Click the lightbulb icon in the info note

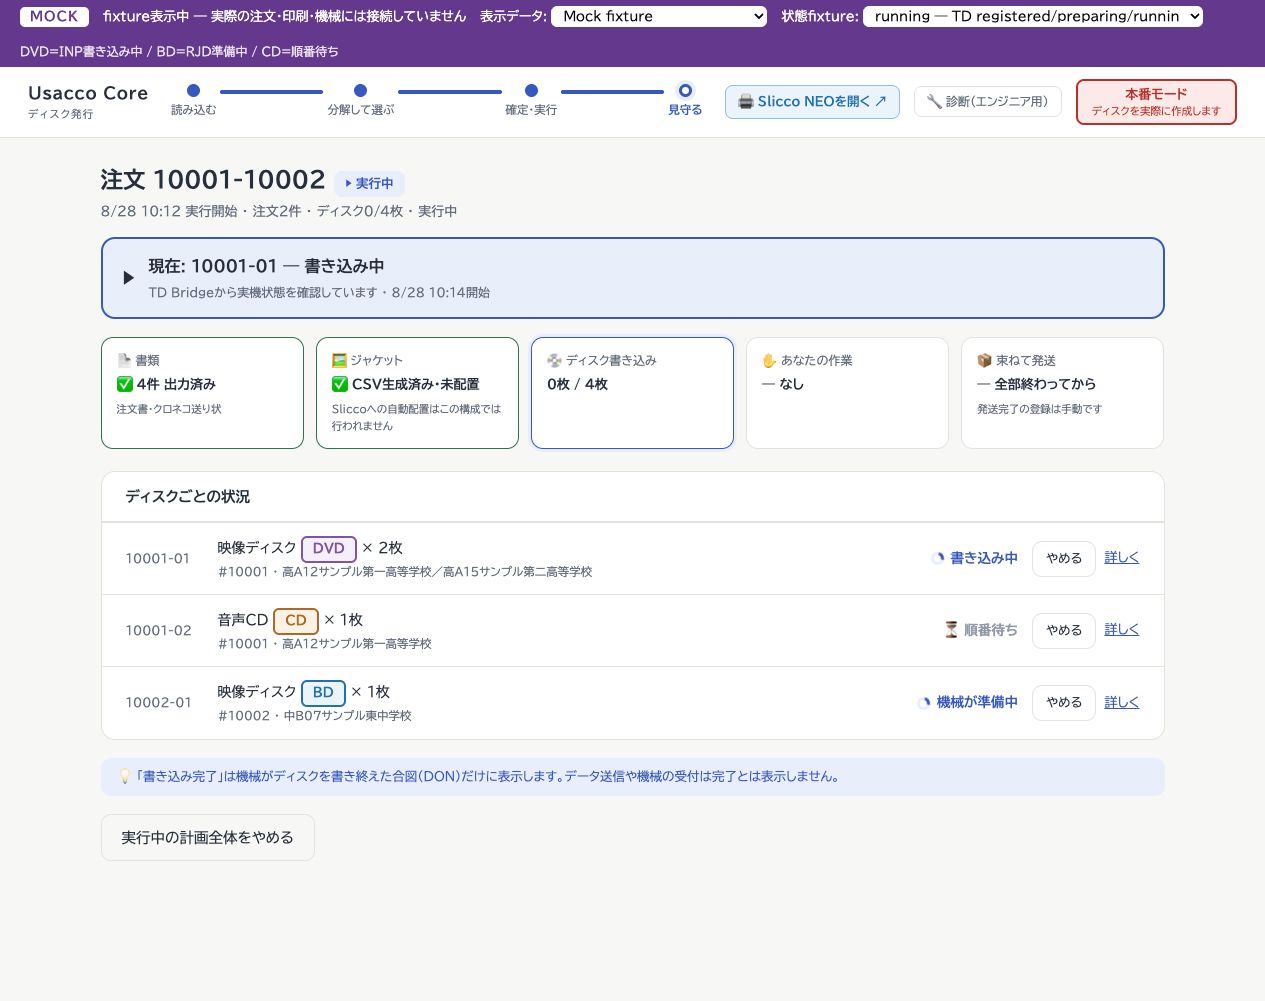[125, 776]
